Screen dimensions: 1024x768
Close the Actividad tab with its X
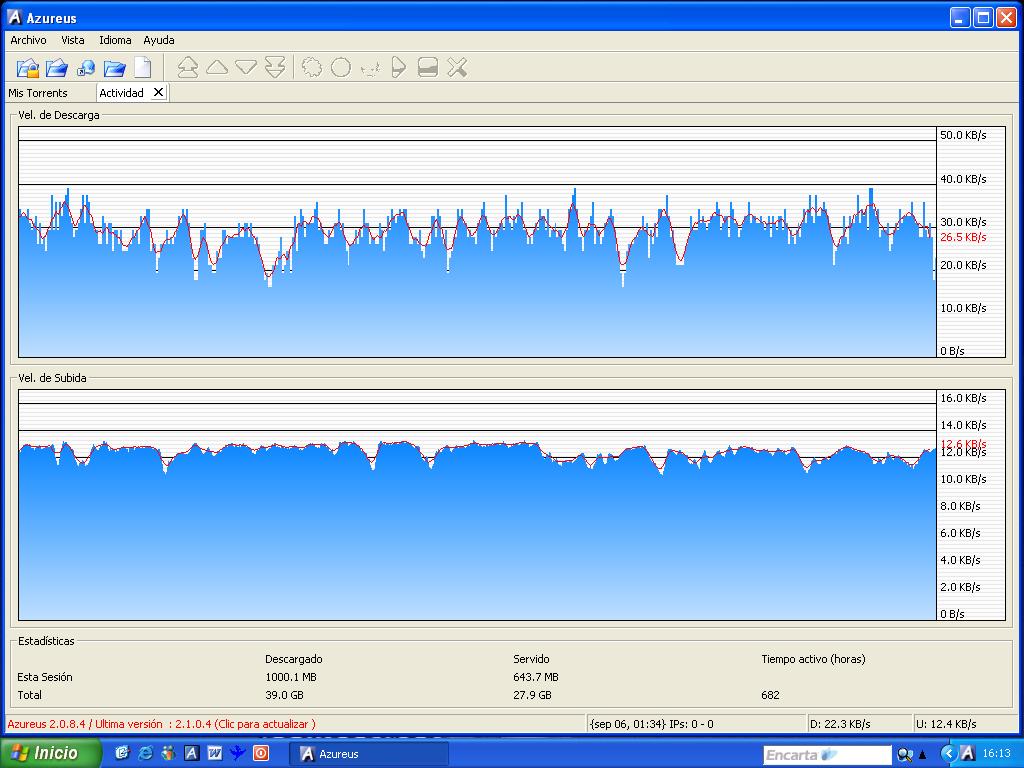[158, 93]
